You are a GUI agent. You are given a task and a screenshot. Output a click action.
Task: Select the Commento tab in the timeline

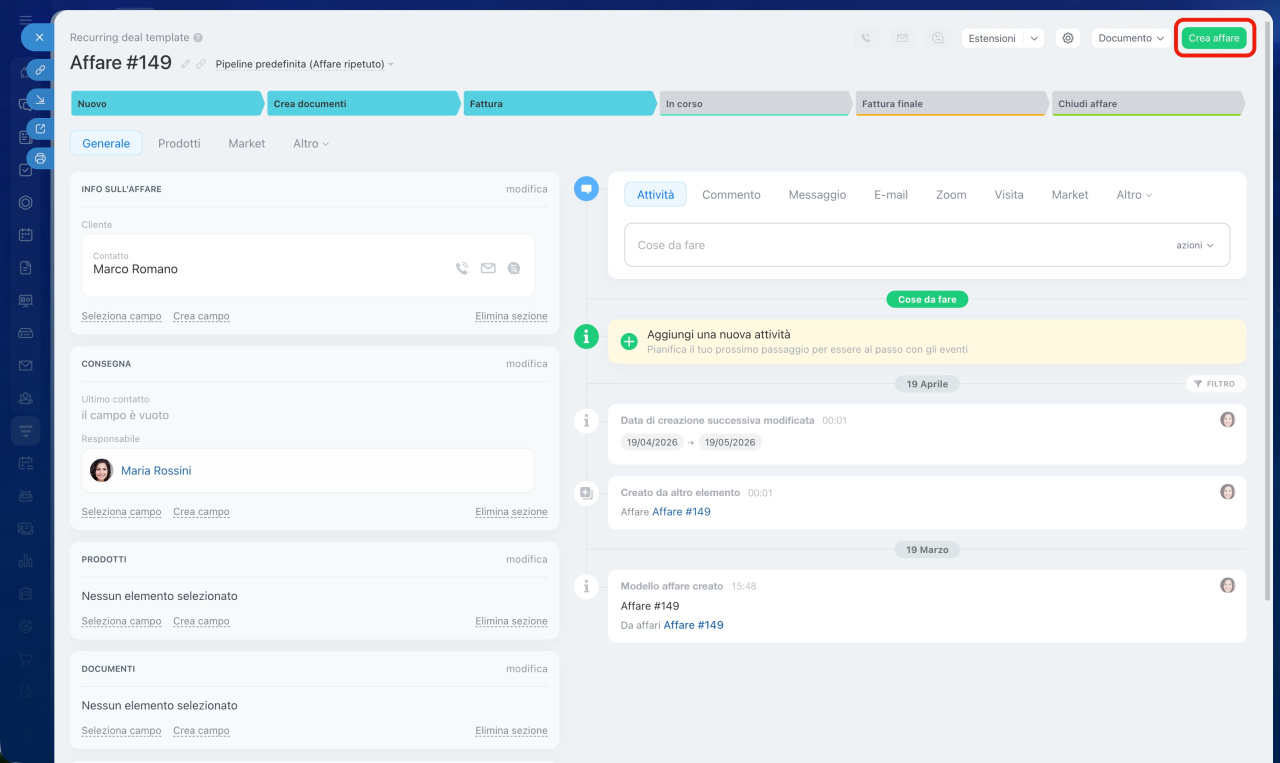pos(731,195)
